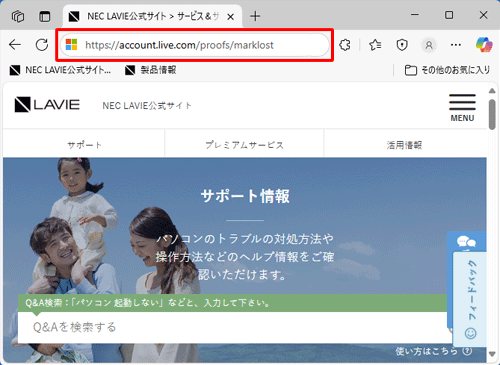Click the vertical scrollbar thumb
Viewport: 500px width, 365px height.
point(492,114)
